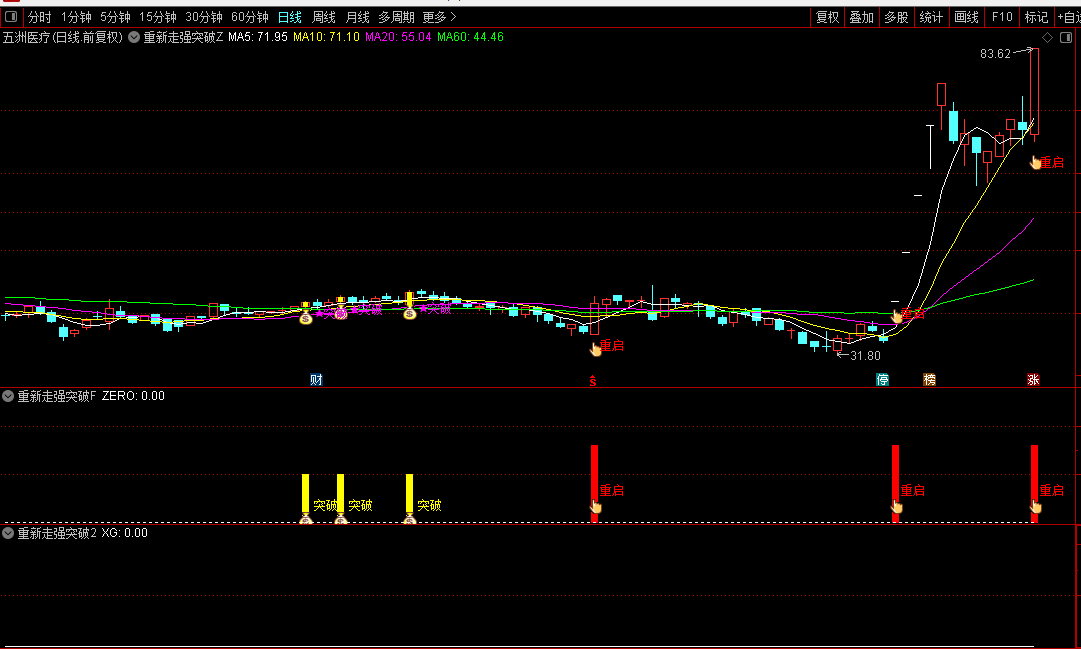The width and height of the screenshot is (1081, 649).
Task: Open the 重新走强突破F indicator dropdown
Action: (x=8, y=396)
